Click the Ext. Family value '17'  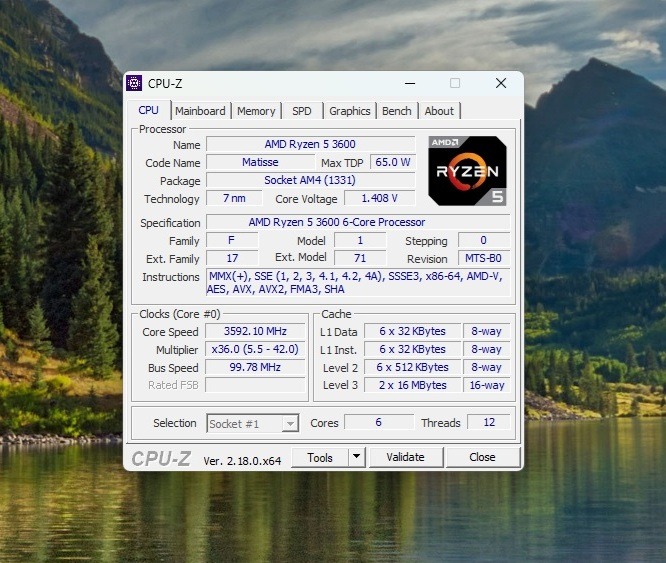(x=232, y=258)
